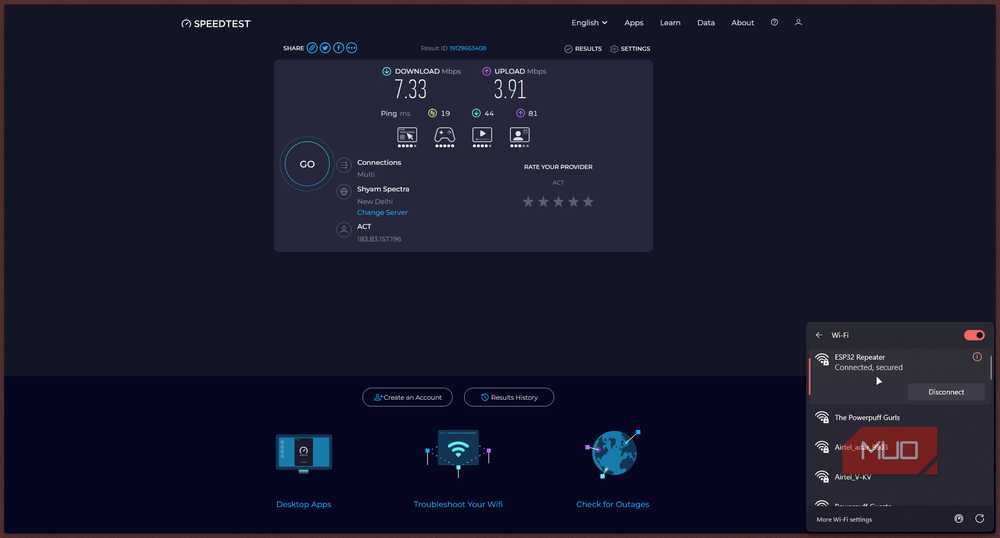Open More Wi-Fi settings link
This screenshot has height=538, width=1000.
pos(844,520)
